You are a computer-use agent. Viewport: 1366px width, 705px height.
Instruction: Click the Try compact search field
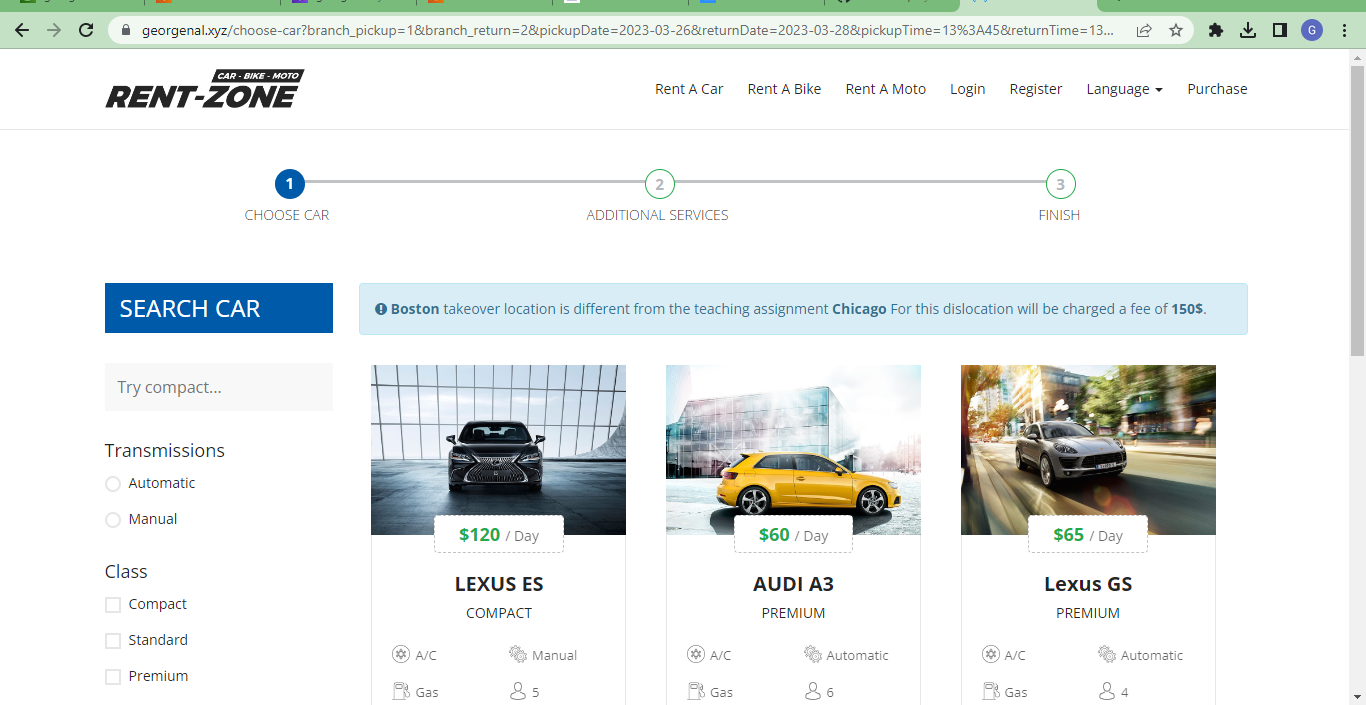219,387
